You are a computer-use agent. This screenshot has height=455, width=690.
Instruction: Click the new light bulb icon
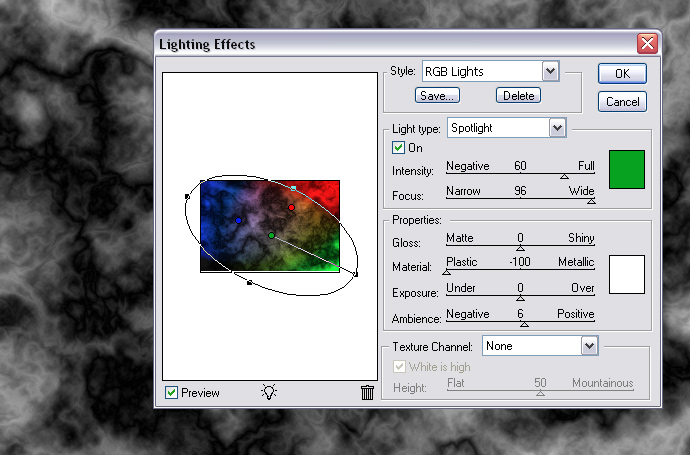(269, 391)
